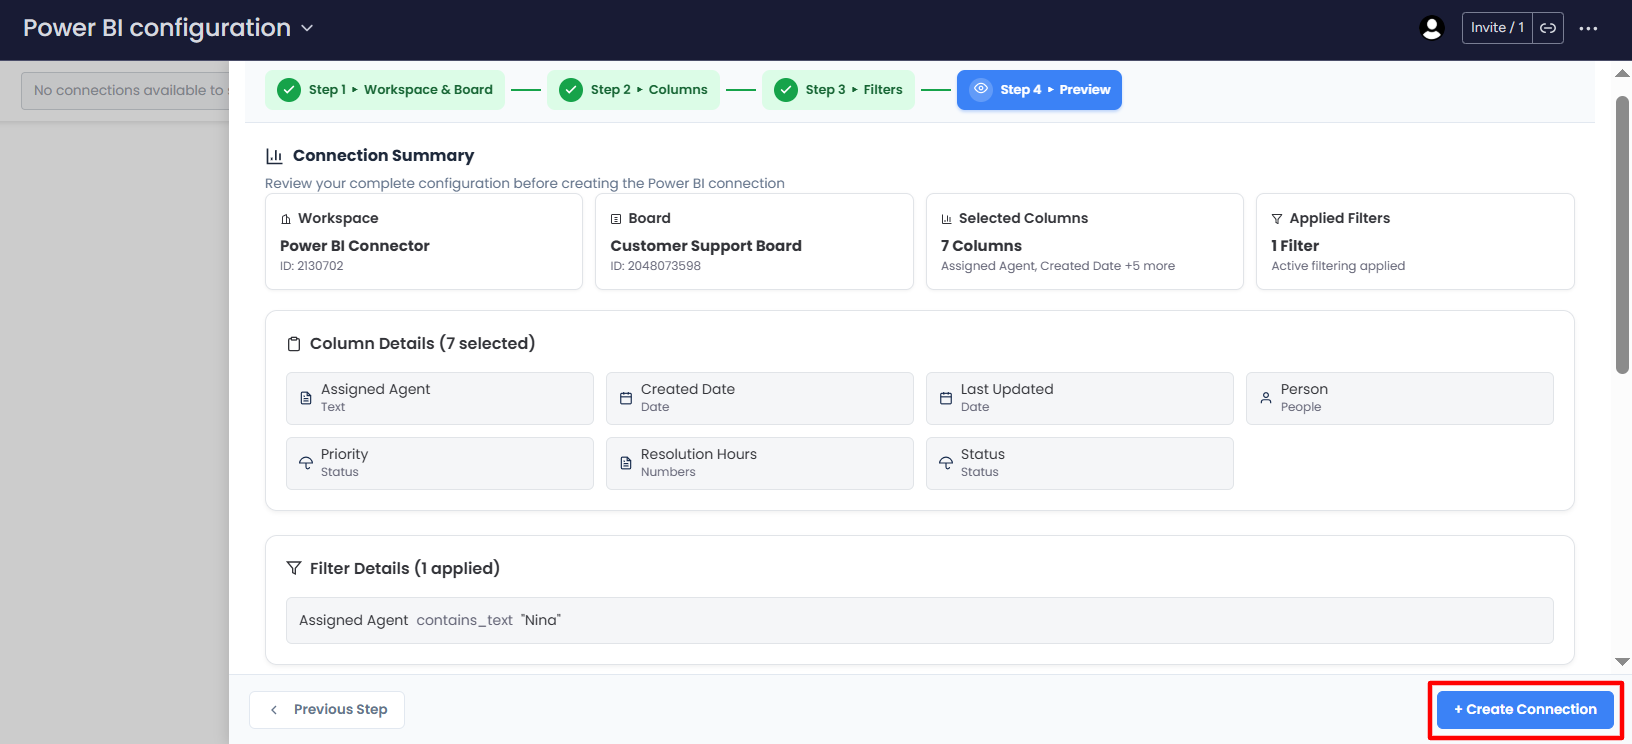
Task: Click the Step 2 green checkmark icon
Action: tap(571, 90)
